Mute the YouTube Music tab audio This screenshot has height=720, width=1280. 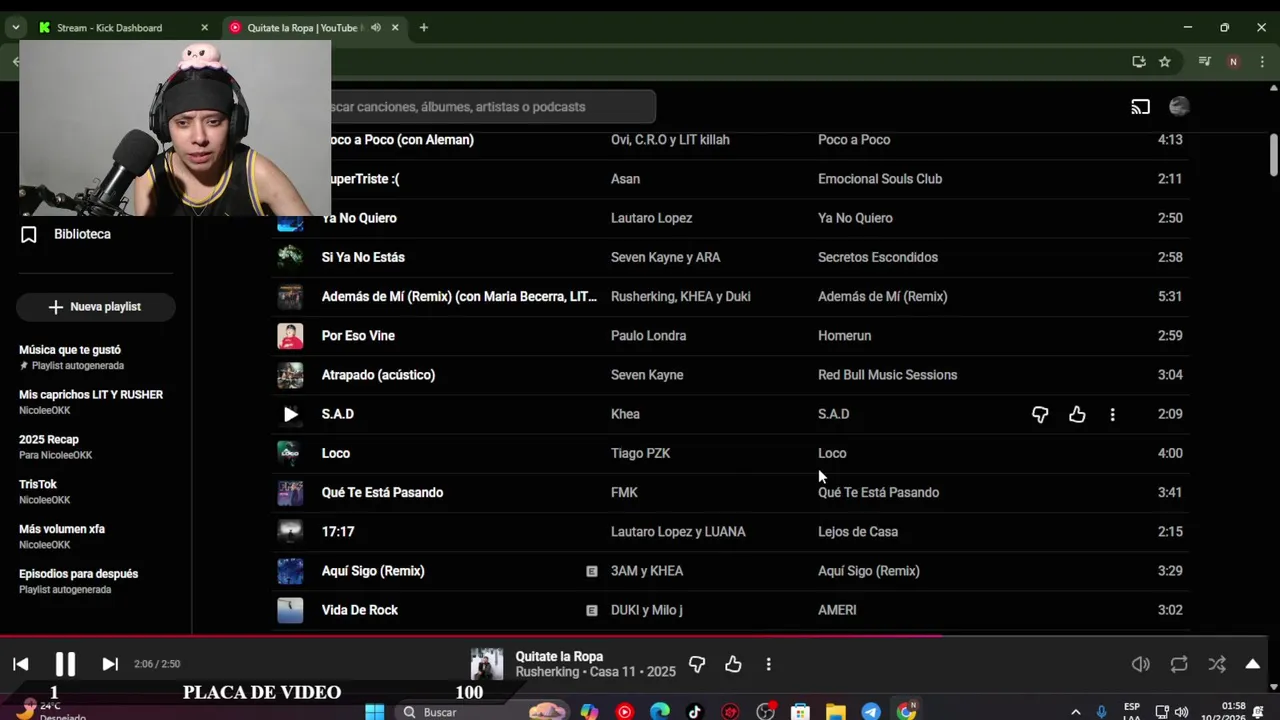click(375, 28)
